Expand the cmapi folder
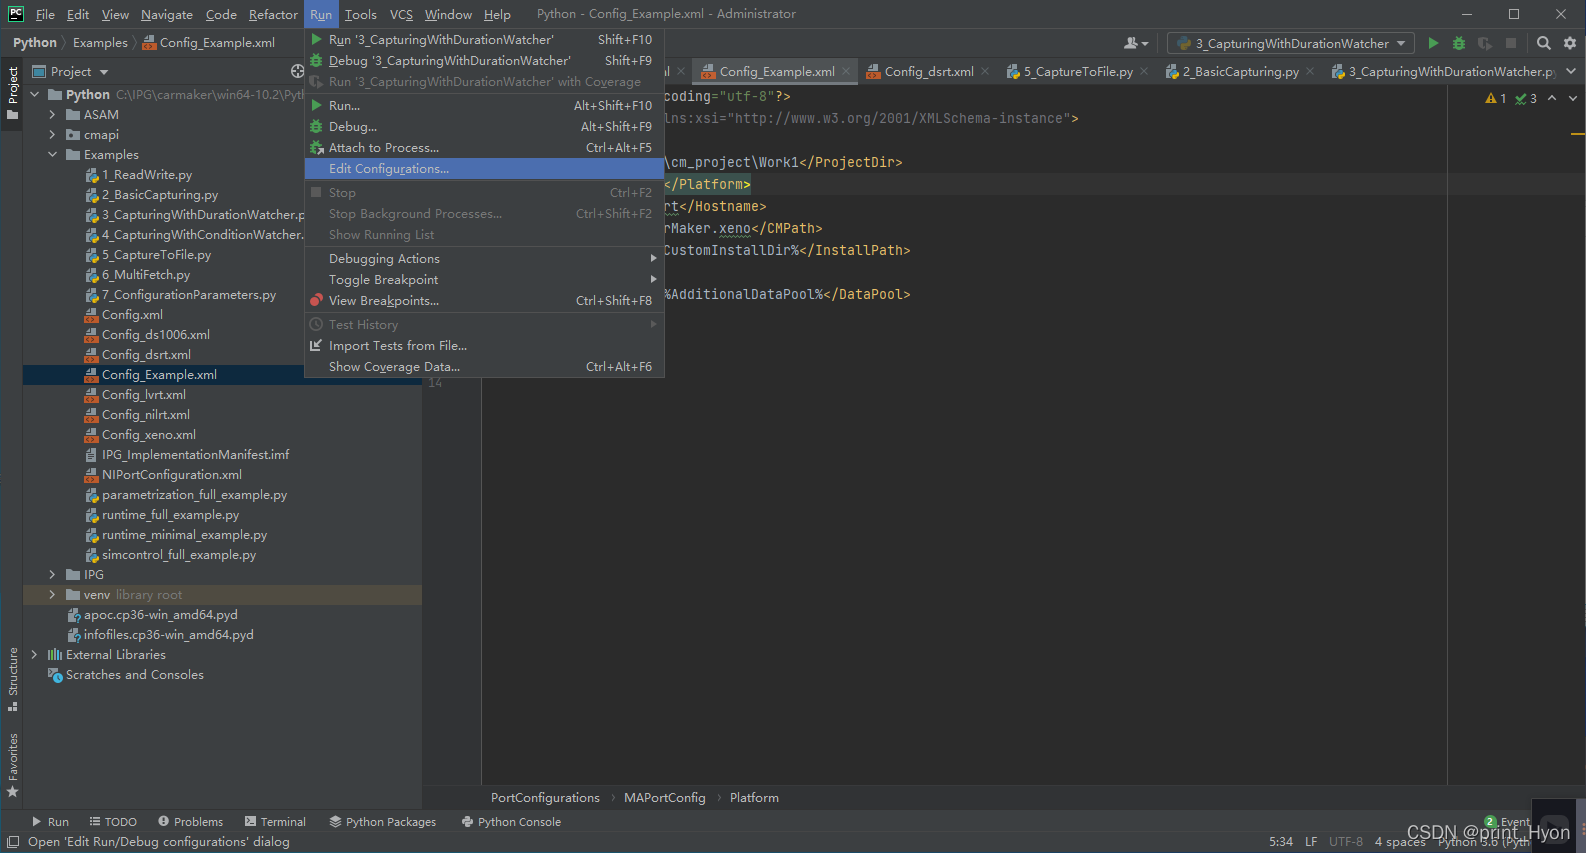Image resolution: width=1586 pixels, height=853 pixels. click(53, 135)
